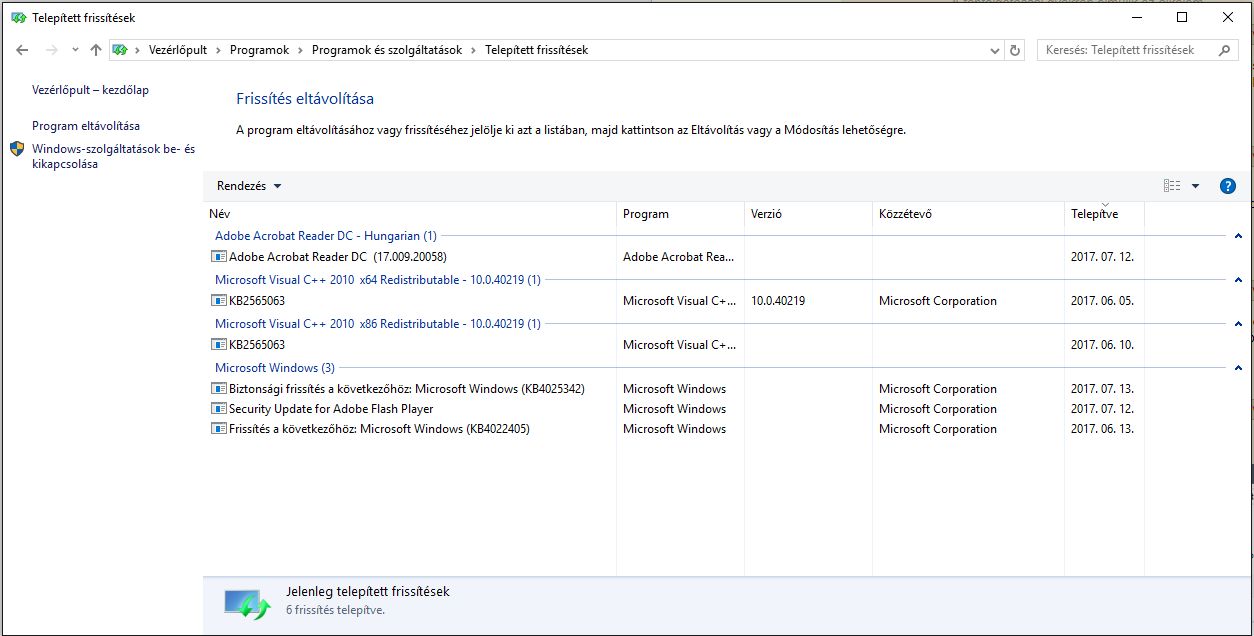Click install date 2017. 07. 13.
Screen dimensions: 1254x636
[1102, 389]
